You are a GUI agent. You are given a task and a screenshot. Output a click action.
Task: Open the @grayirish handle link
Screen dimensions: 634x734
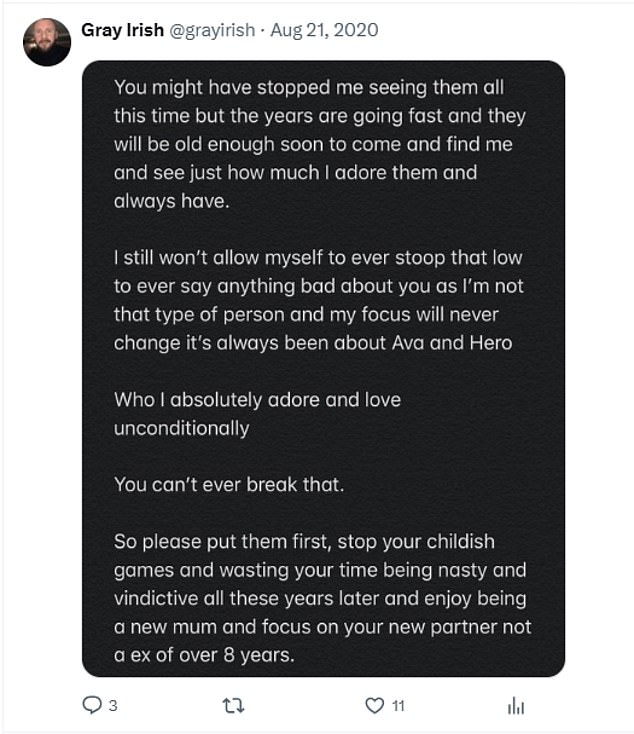point(212,30)
